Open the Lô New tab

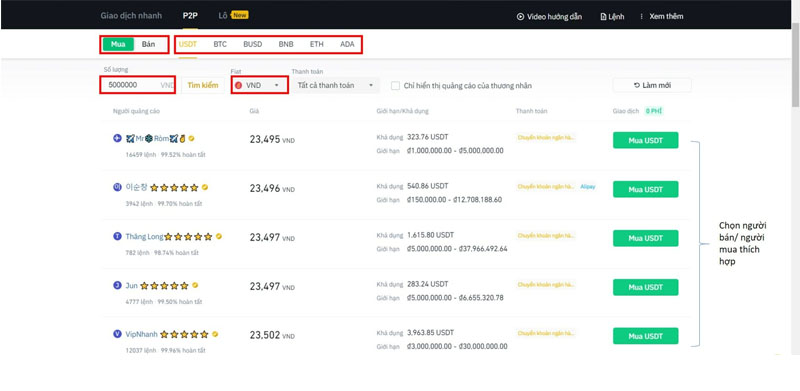click(233, 15)
